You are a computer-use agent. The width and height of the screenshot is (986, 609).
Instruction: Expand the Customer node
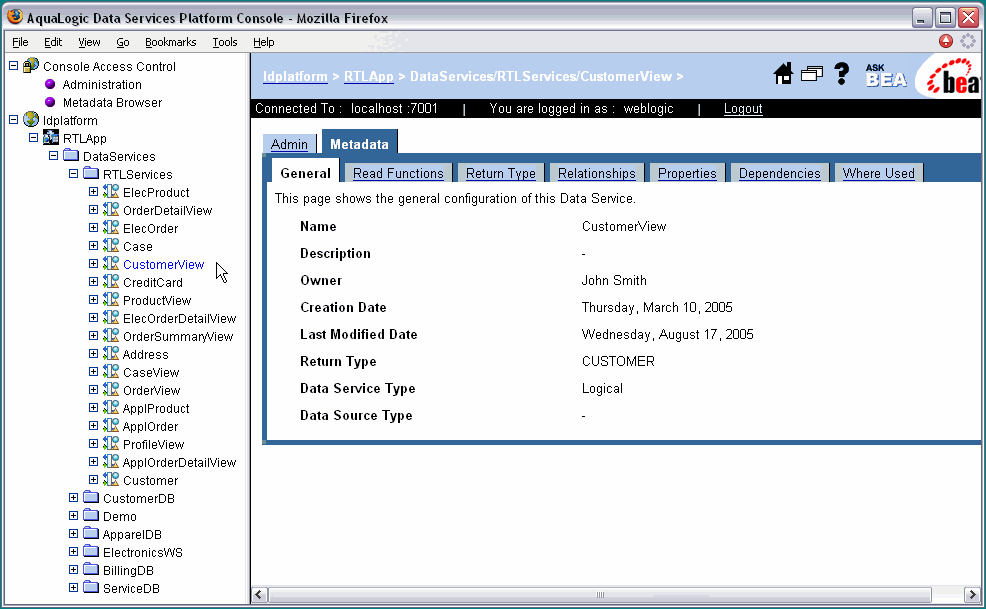pyautogui.click(x=94, y=480)
